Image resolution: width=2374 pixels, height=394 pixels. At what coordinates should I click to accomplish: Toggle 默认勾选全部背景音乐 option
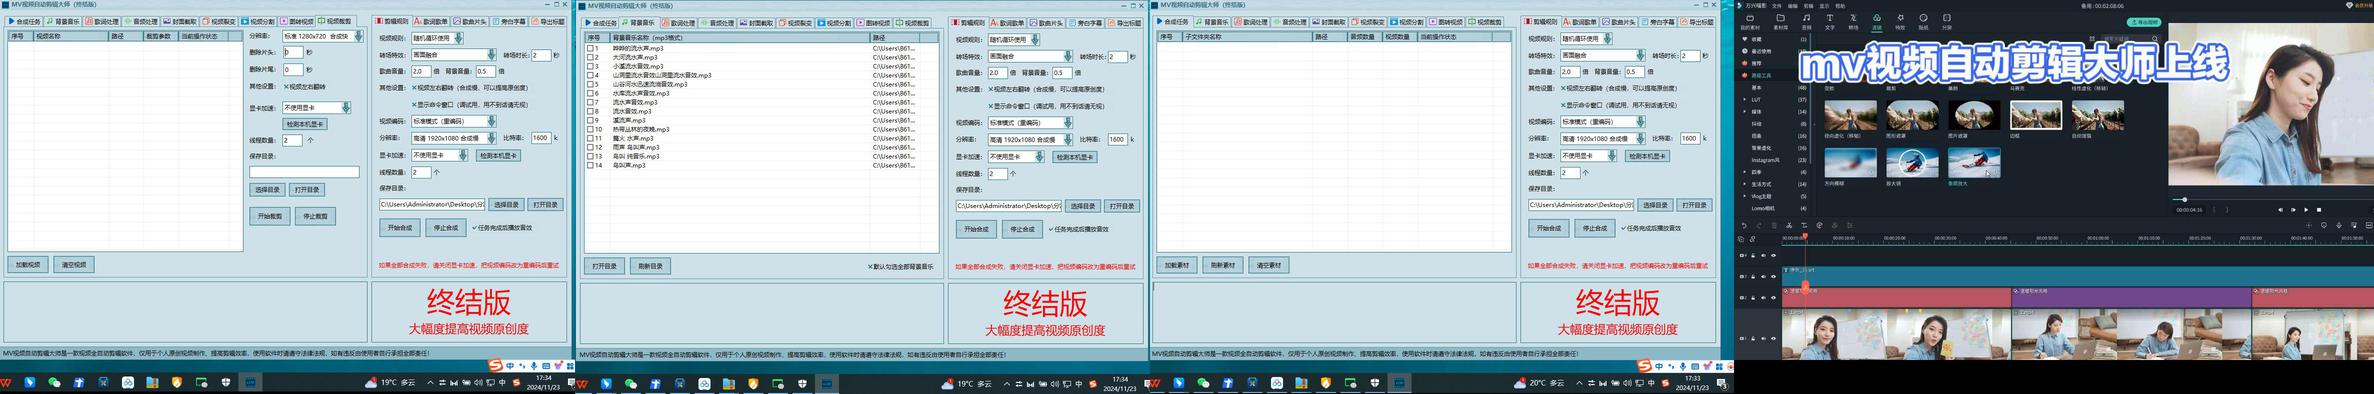point(900,267)
